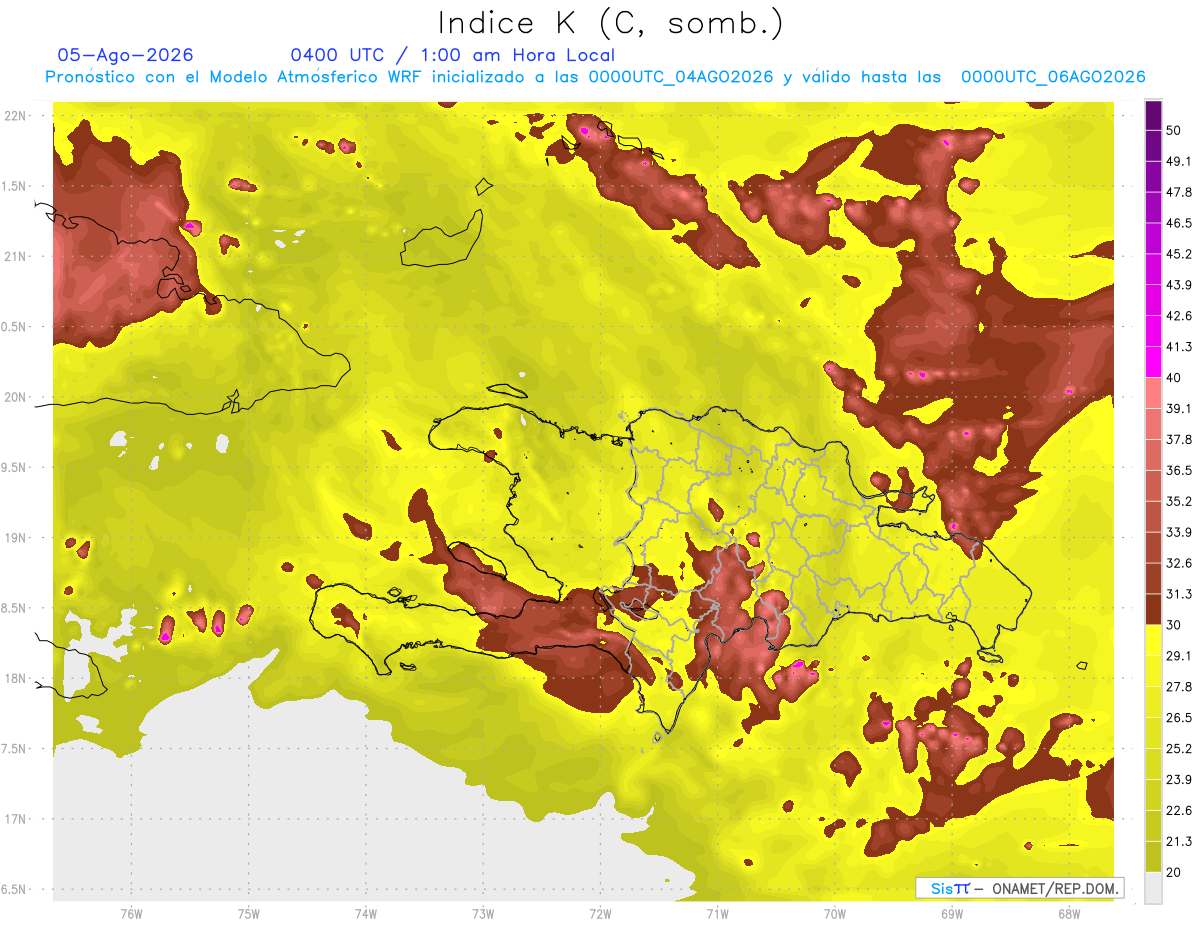
Task: Click the "49.1" color bar label
Action: tap(1178, 161)
